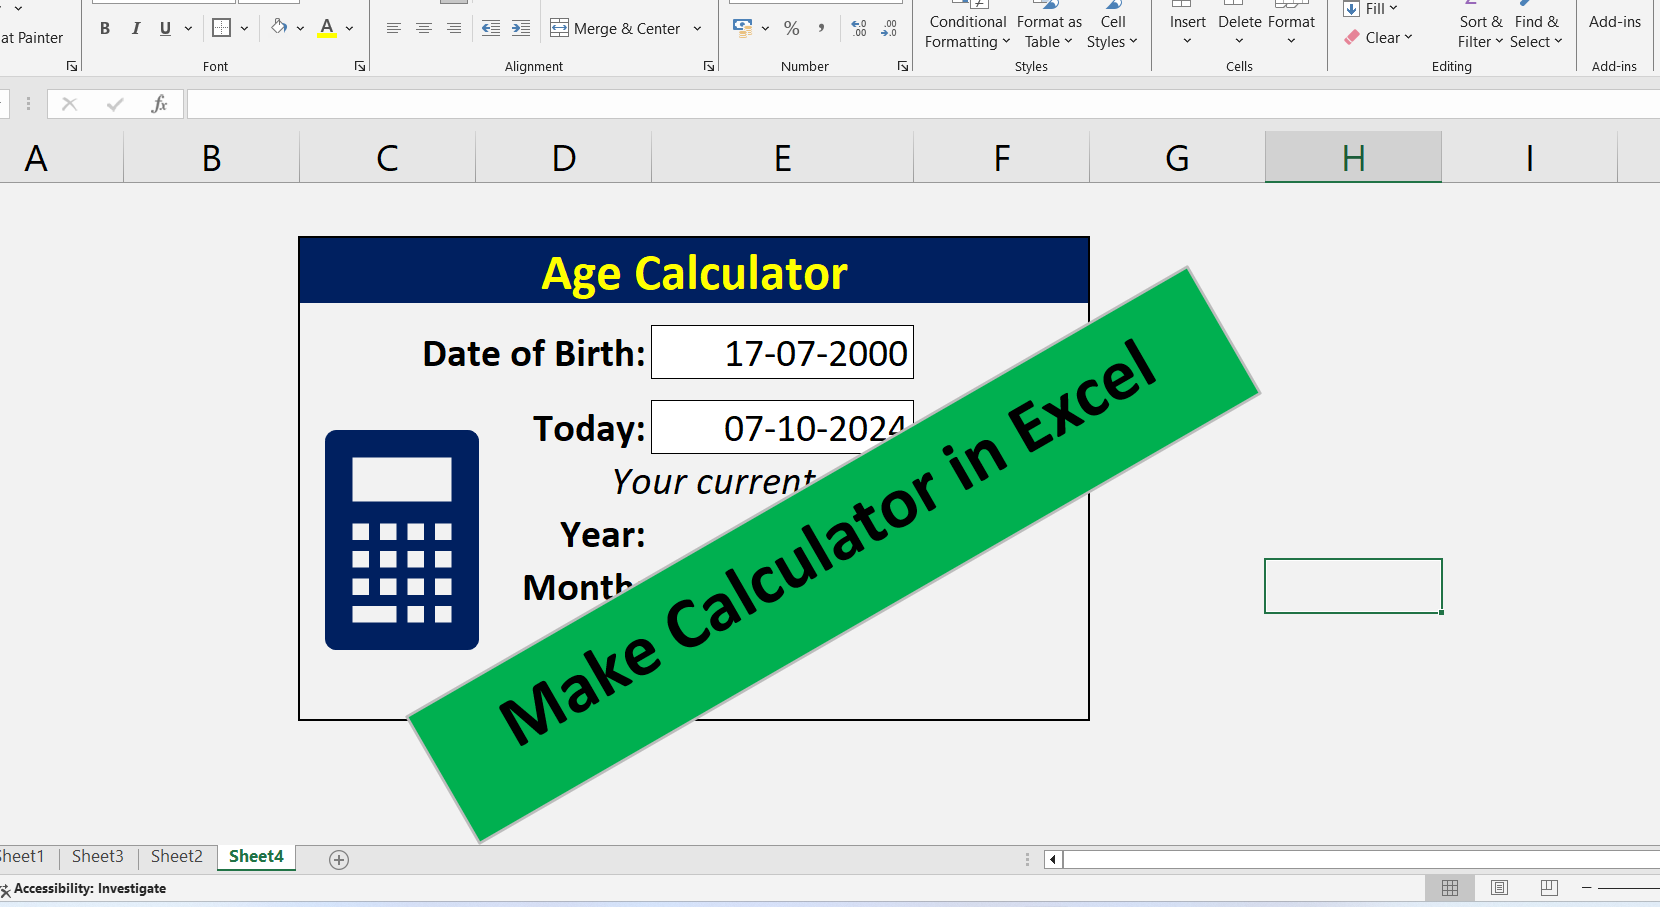Select the Date of Birth cell 17-07-2000
The width and height of the screenshot is (1660, 907).
pyautogui.click(x=782, y=352)
